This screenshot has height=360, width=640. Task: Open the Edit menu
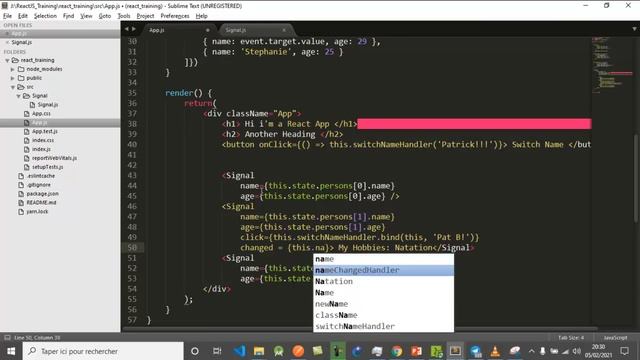(23, 16)
